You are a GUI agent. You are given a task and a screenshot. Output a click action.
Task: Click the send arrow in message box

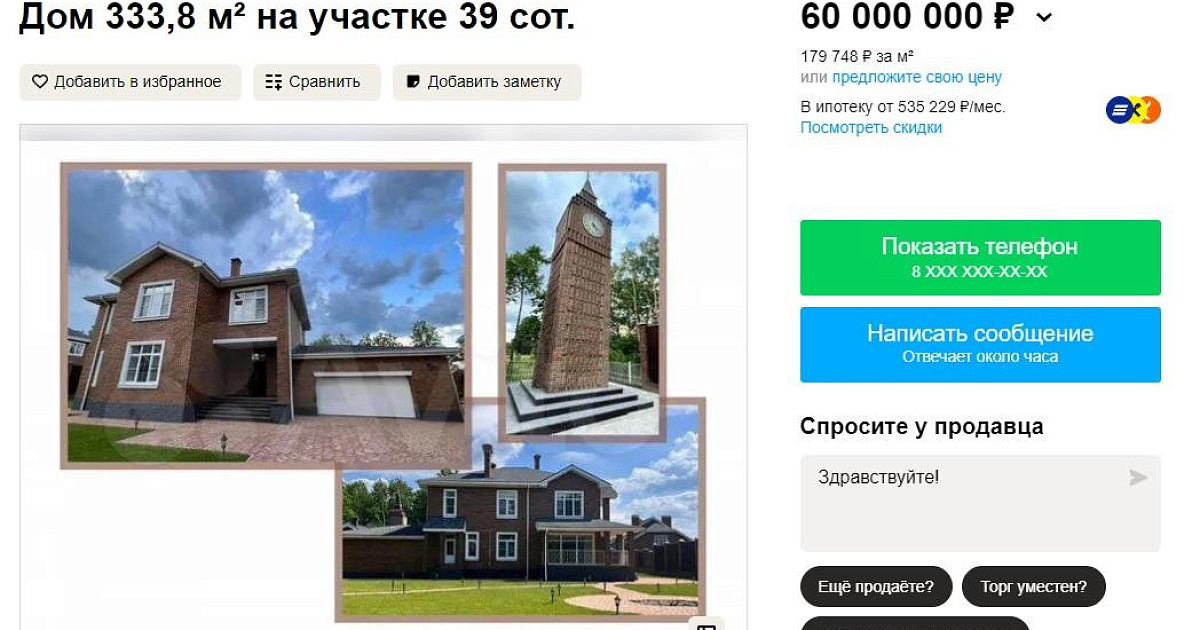click(x=1138, y=478)
